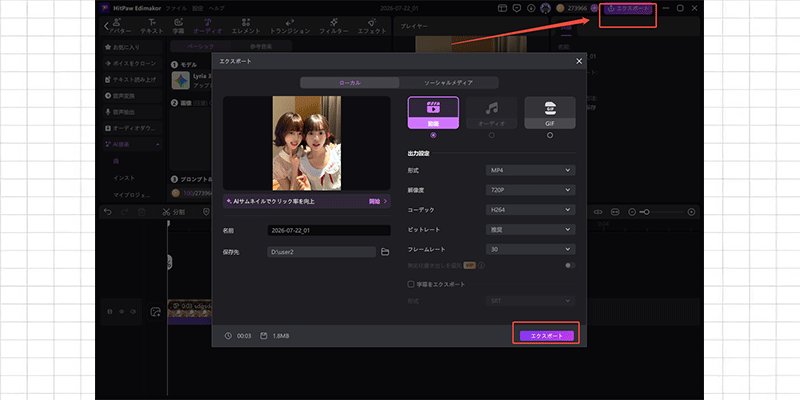Choose the GIF format card
Image resolution: width=800 pixels, height=400 pixels.
(550, 113)
